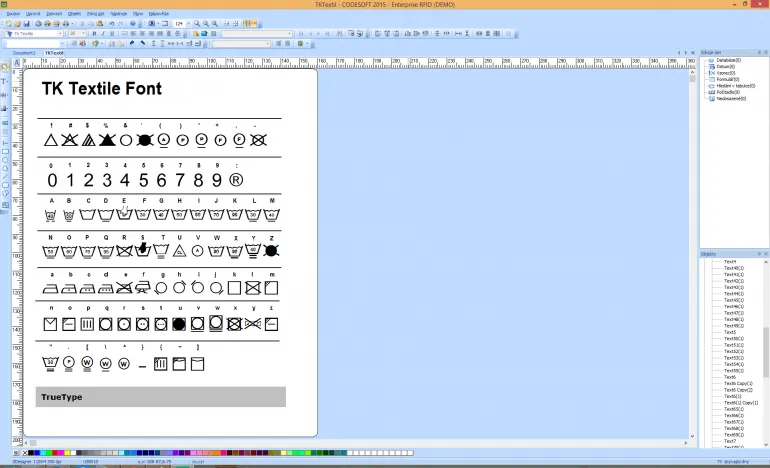
Task: Open the empty combo box on third toolbar left
Action: click(x=36, y=43)
